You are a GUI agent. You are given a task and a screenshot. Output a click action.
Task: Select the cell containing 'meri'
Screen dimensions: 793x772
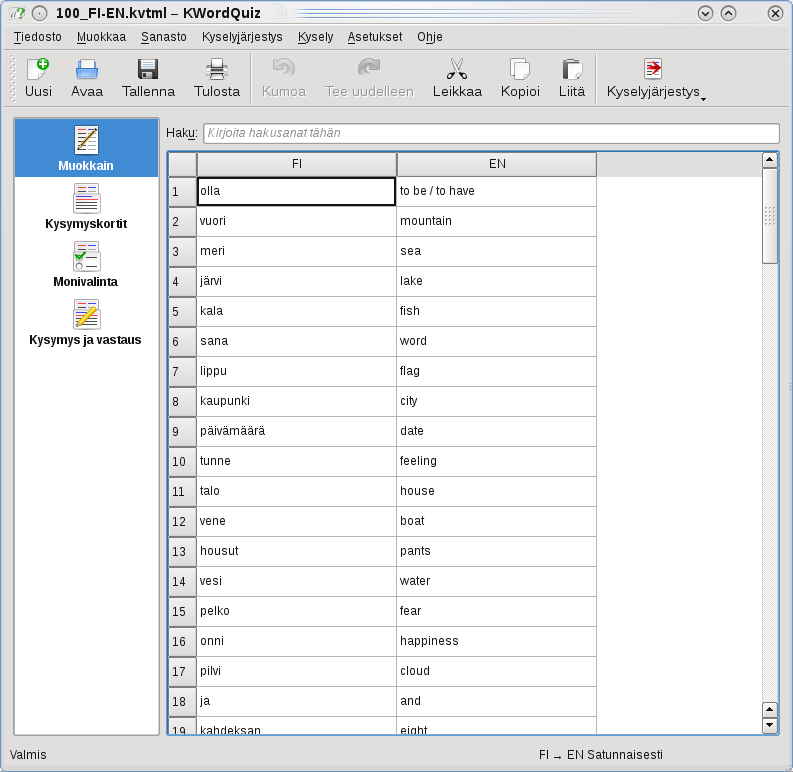click(x=296, y=251)
